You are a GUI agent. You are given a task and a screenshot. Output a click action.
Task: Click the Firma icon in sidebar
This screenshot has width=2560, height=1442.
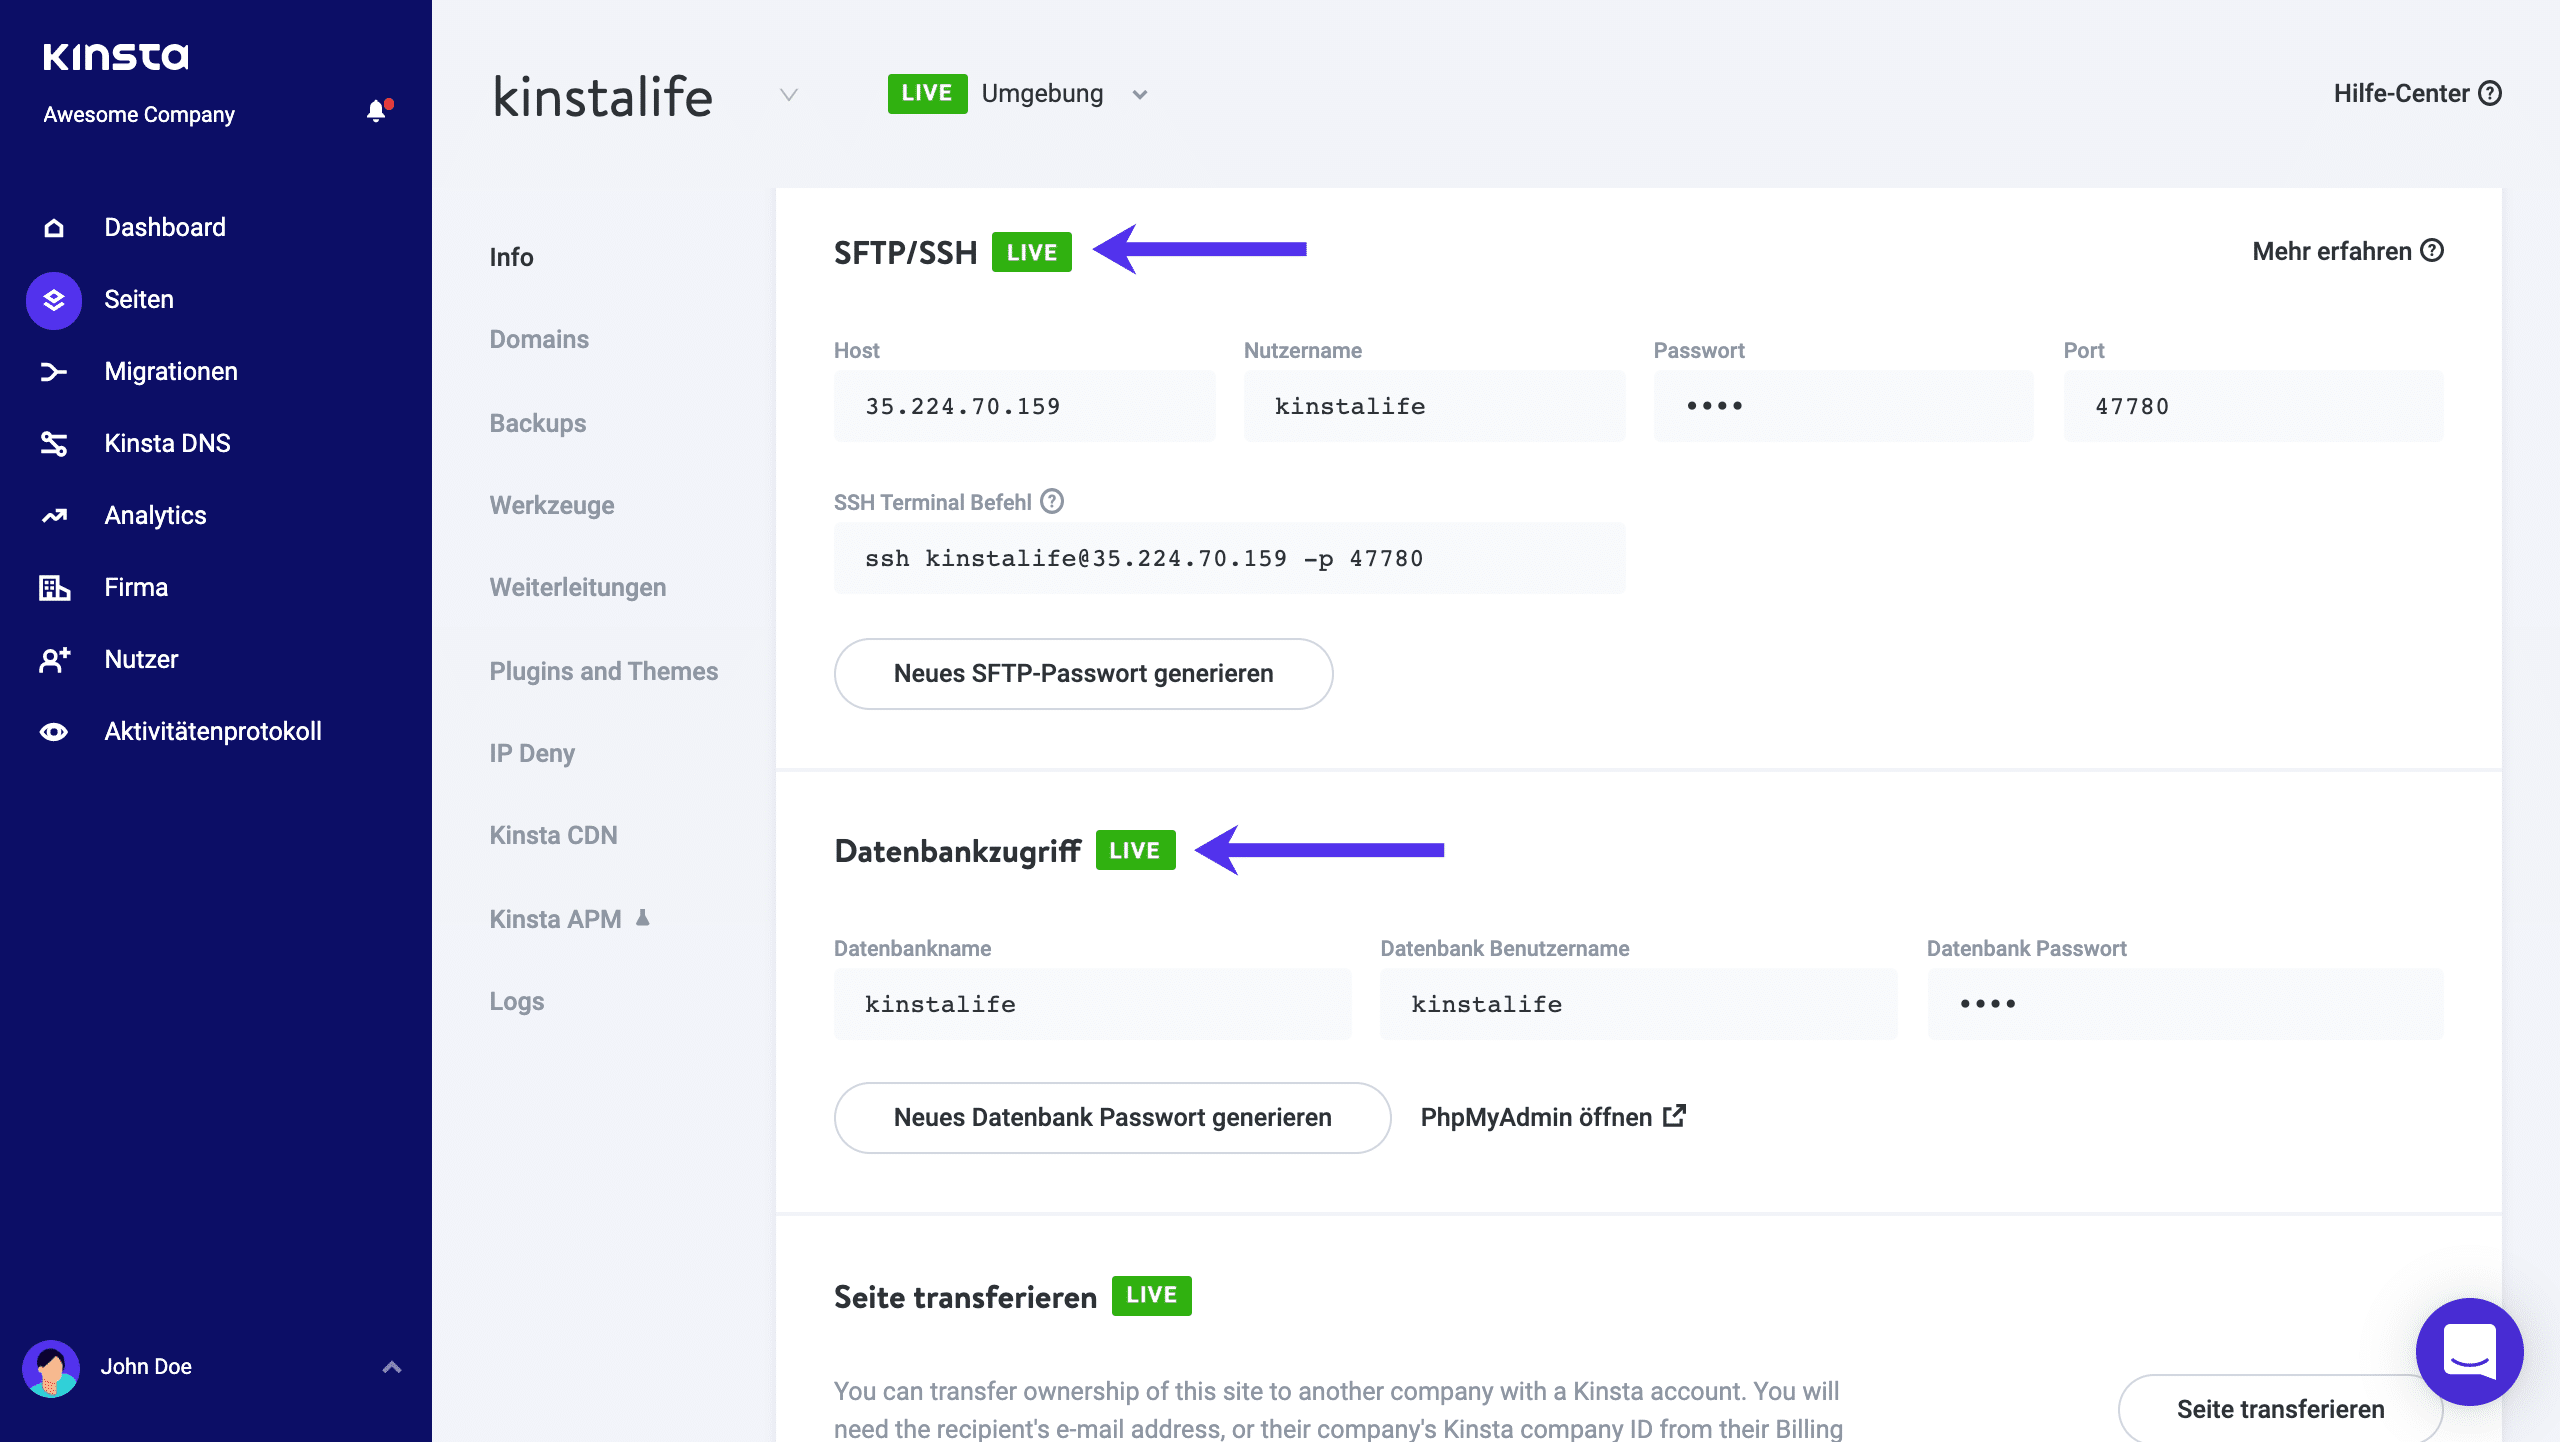click(53, 587)
